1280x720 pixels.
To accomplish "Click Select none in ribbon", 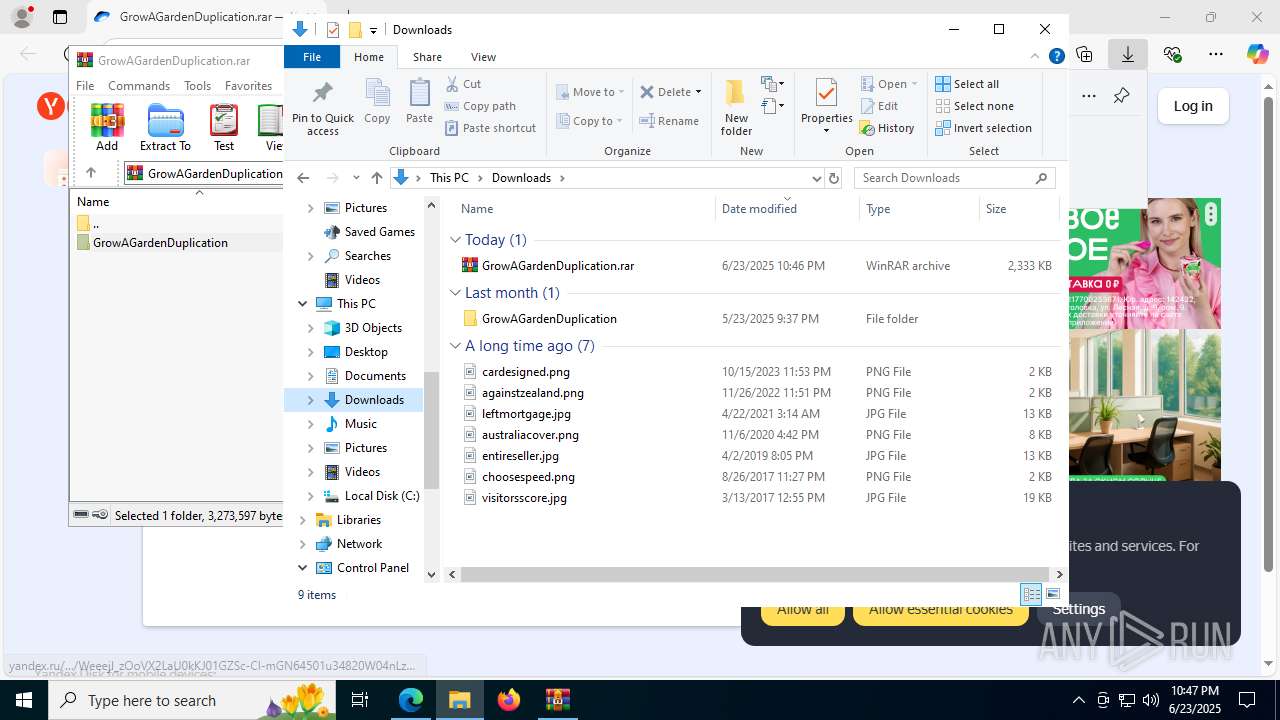I will point(975,106).
